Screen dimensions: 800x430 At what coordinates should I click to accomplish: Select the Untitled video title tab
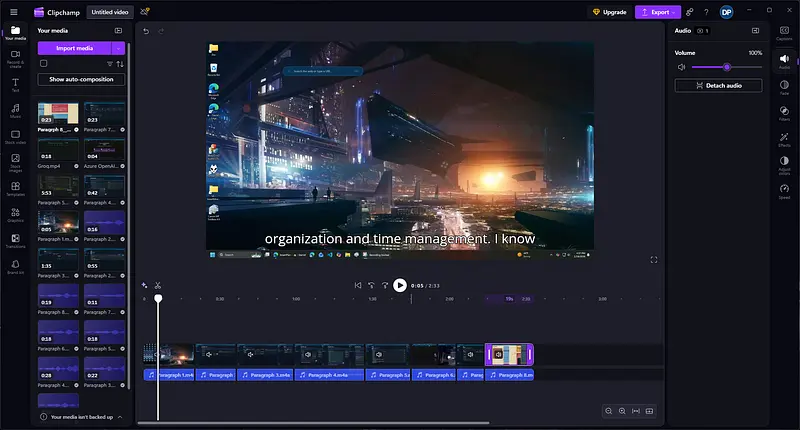108,12
